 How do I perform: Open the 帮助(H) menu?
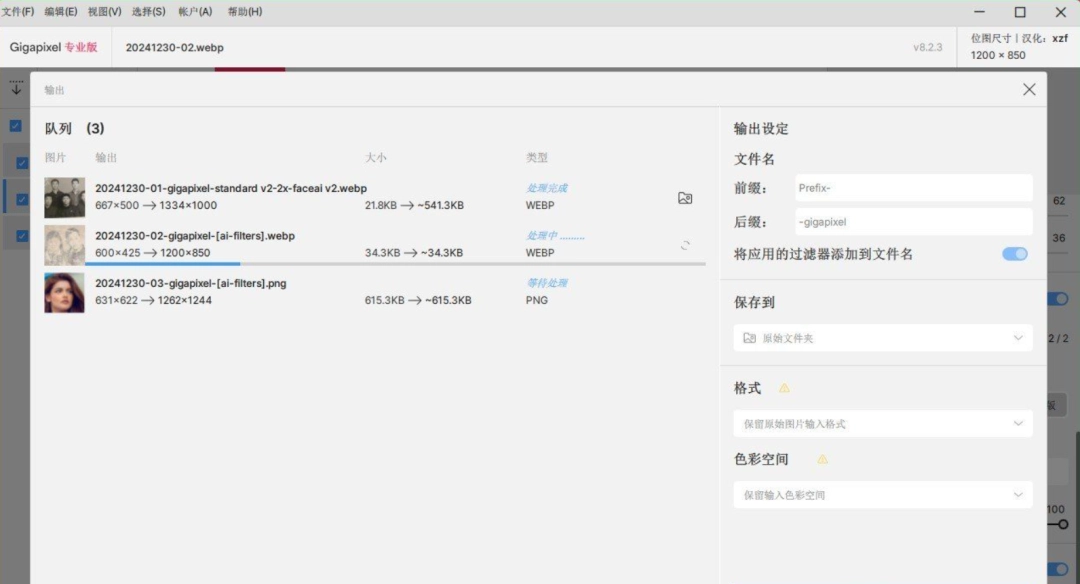(x=245, y=12)
